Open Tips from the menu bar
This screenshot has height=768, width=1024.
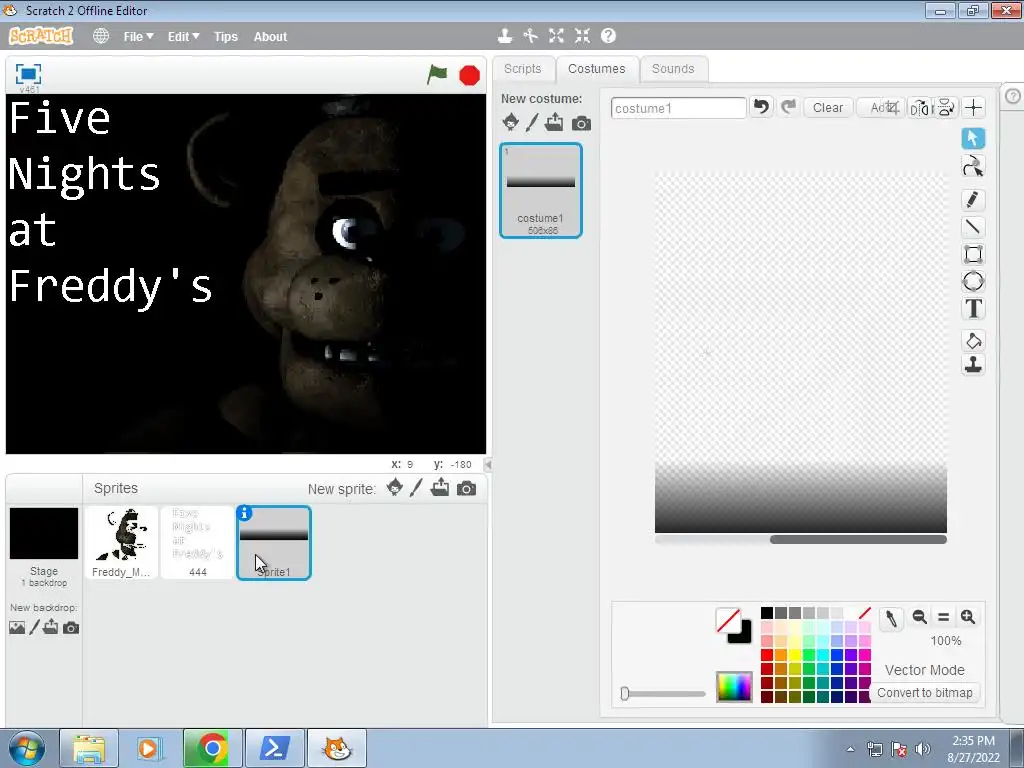[226, 37]
